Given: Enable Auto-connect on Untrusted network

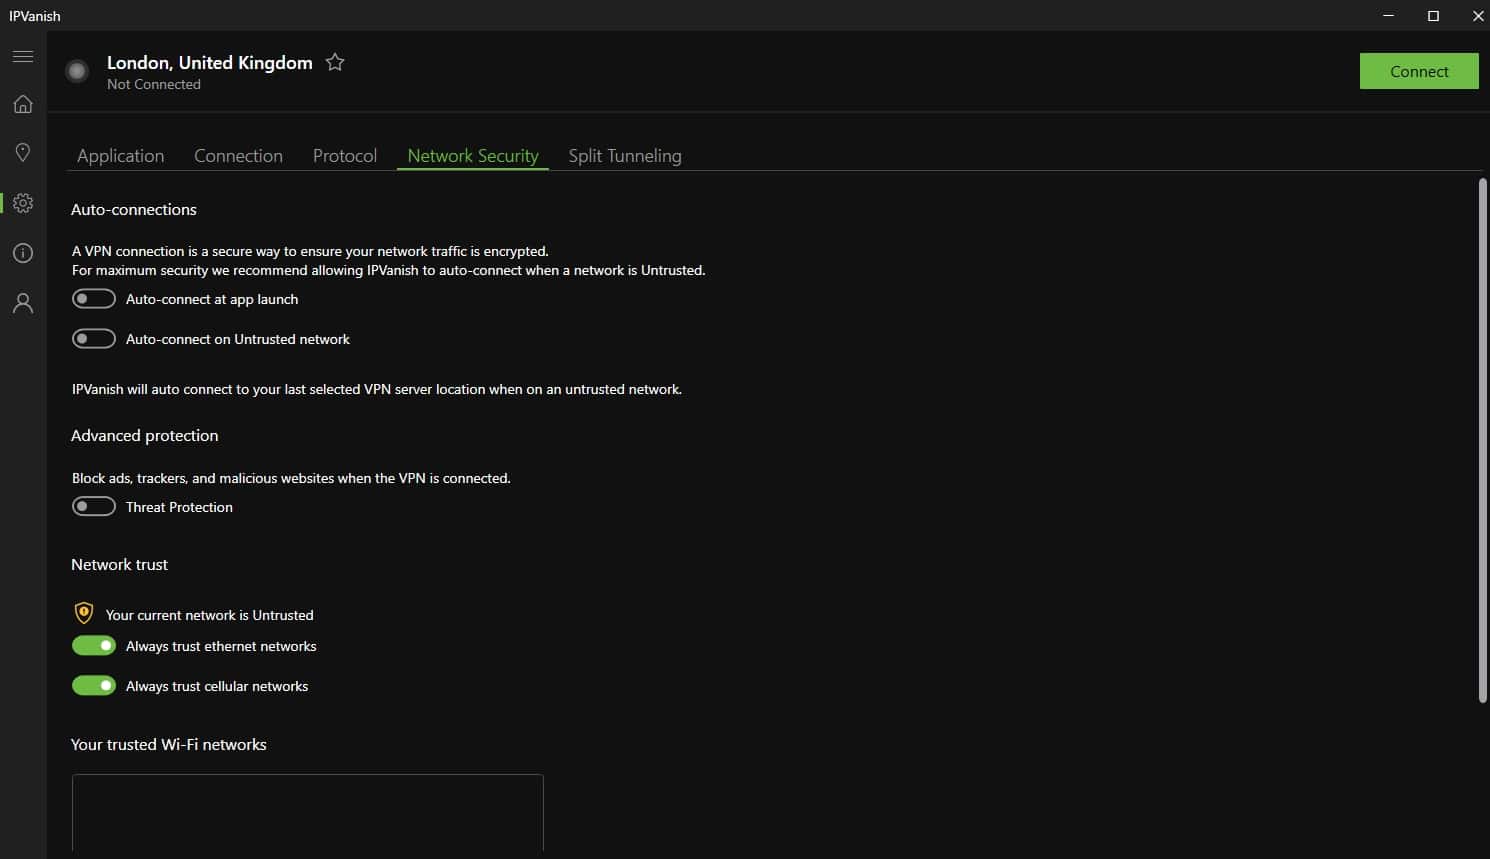Looking at the screenshot, I should pos(94,339).
